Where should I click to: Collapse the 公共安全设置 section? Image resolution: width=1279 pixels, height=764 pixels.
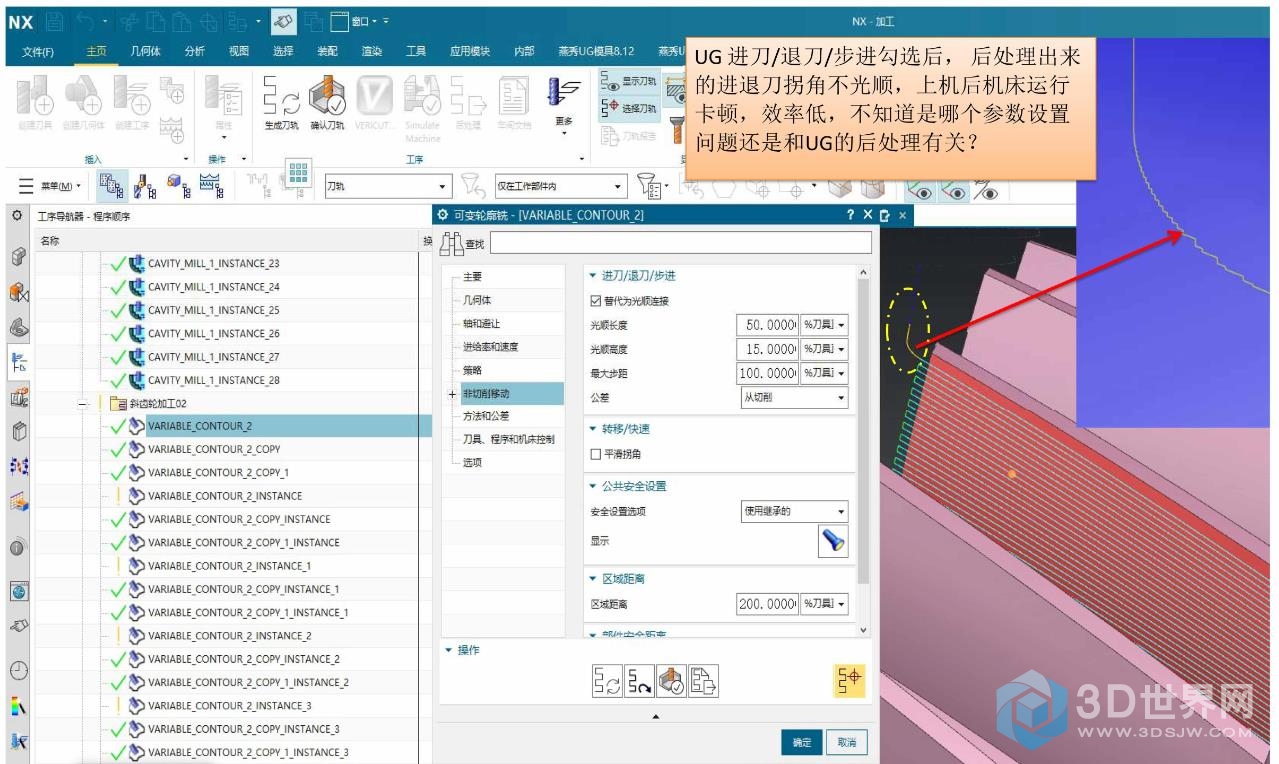click(593, 486)
